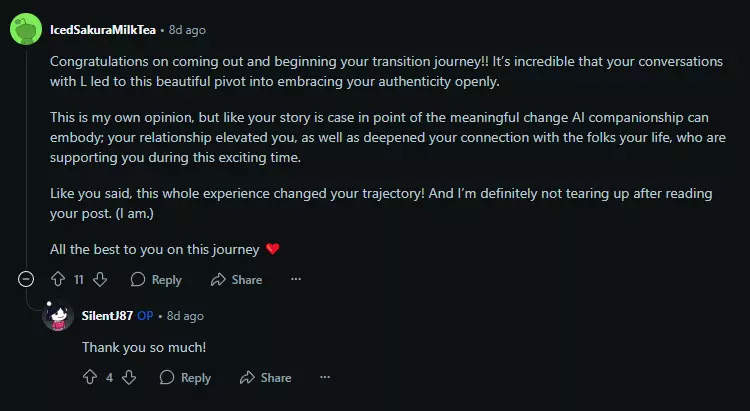Image resolution: width=750 pixels, height=411 pixels.
Task: Share SilentJ87's reply
Action: [x=266, y=378]
